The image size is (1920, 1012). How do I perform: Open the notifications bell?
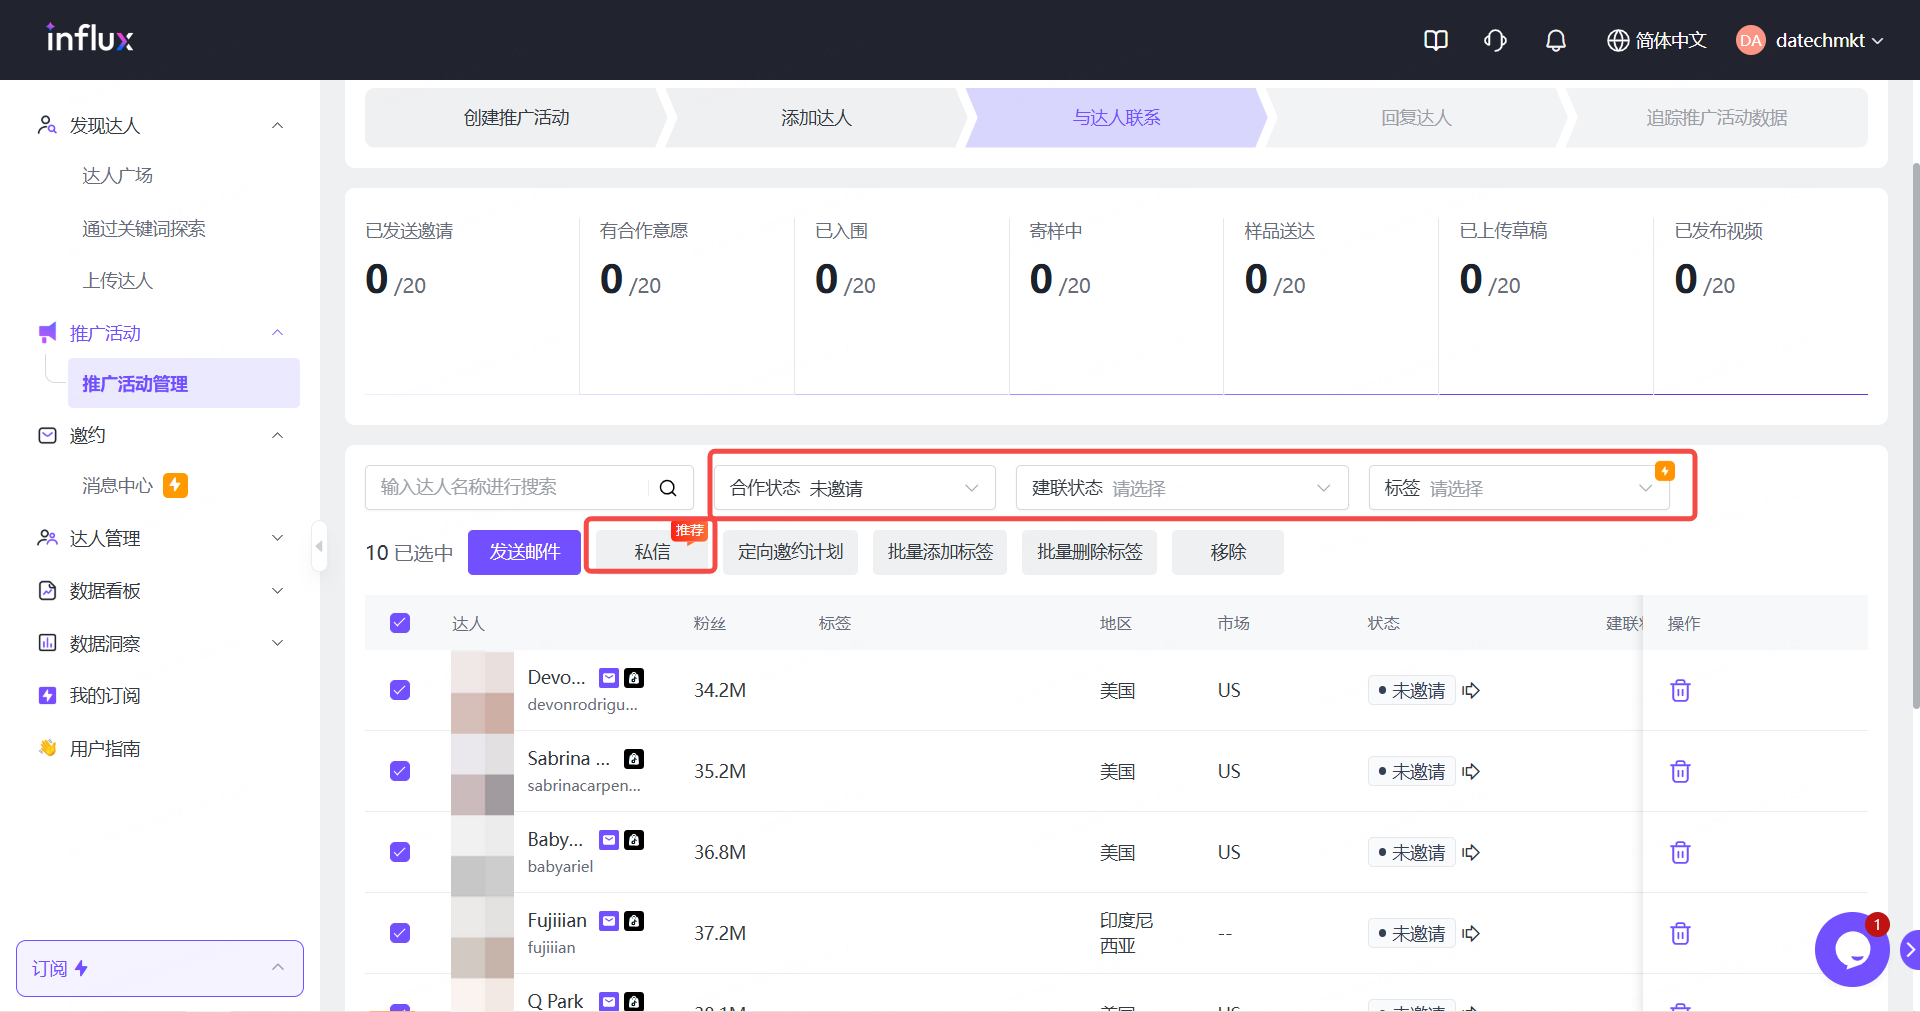click(x=1555, y=40)
